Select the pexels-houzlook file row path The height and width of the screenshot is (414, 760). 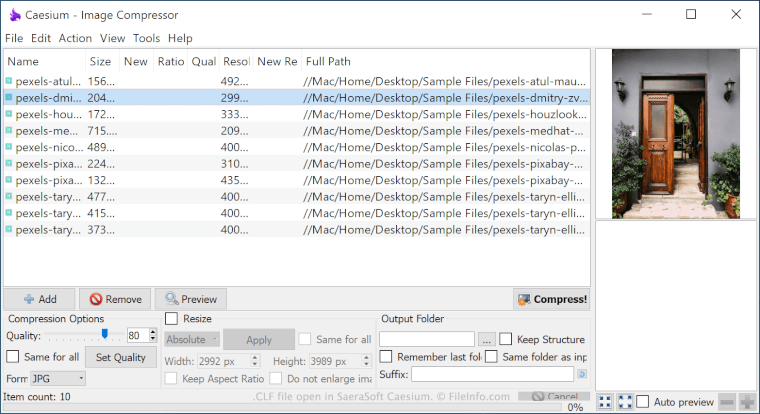(x=444, y=114)
